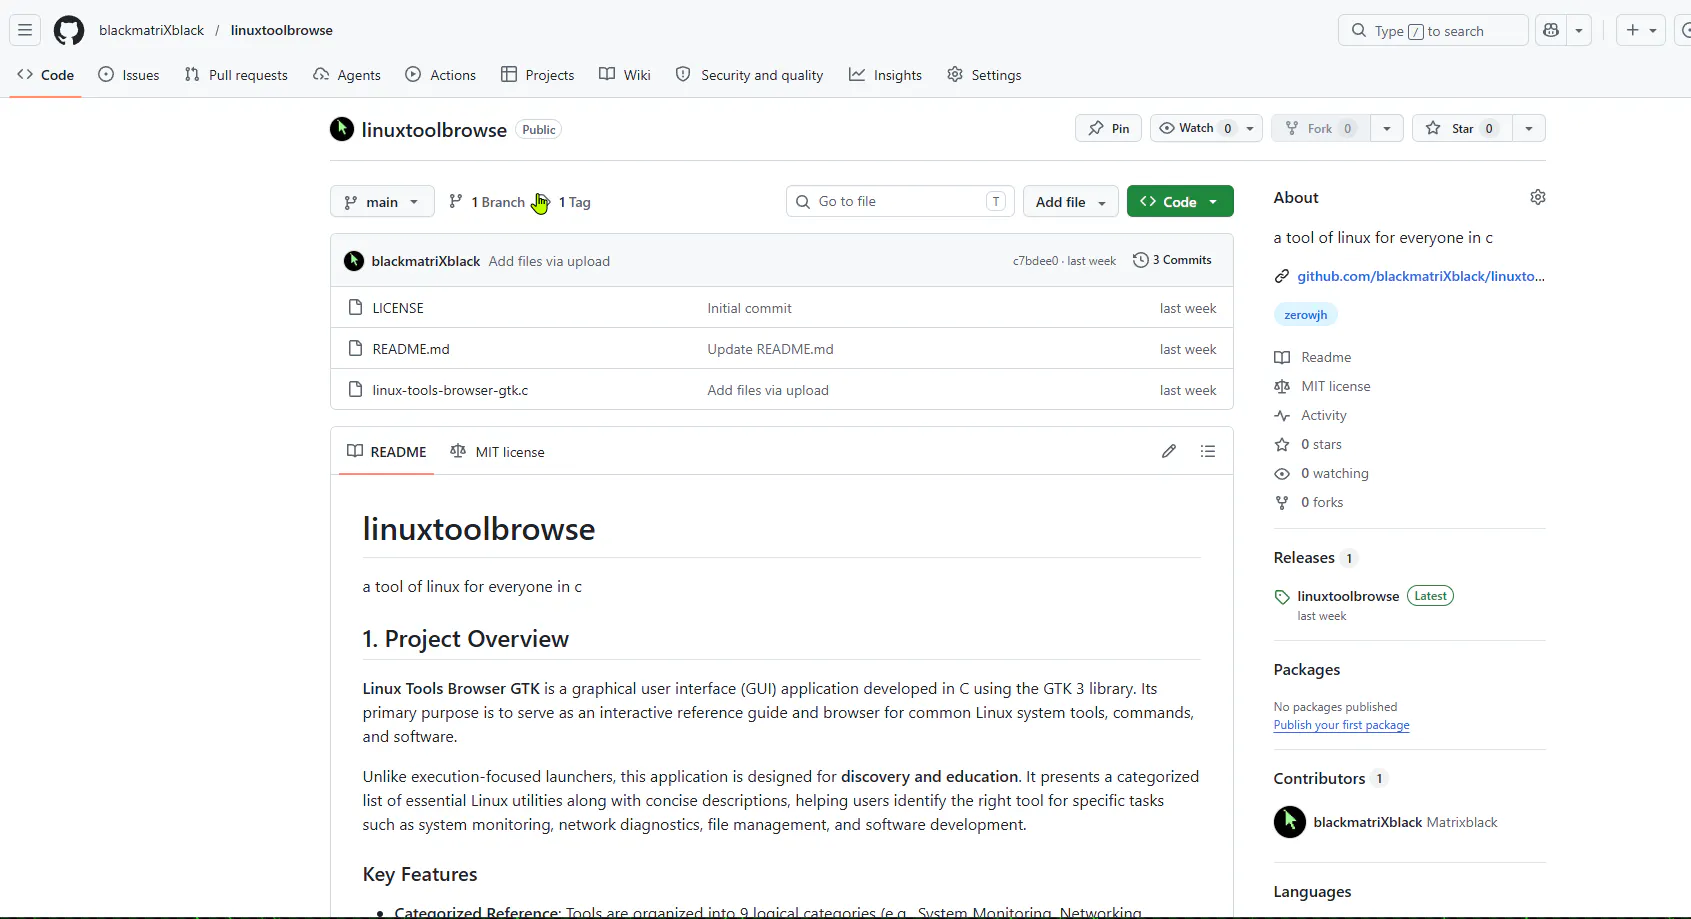
Task: View 0 forks link
Action: [x=1309, y=502]
